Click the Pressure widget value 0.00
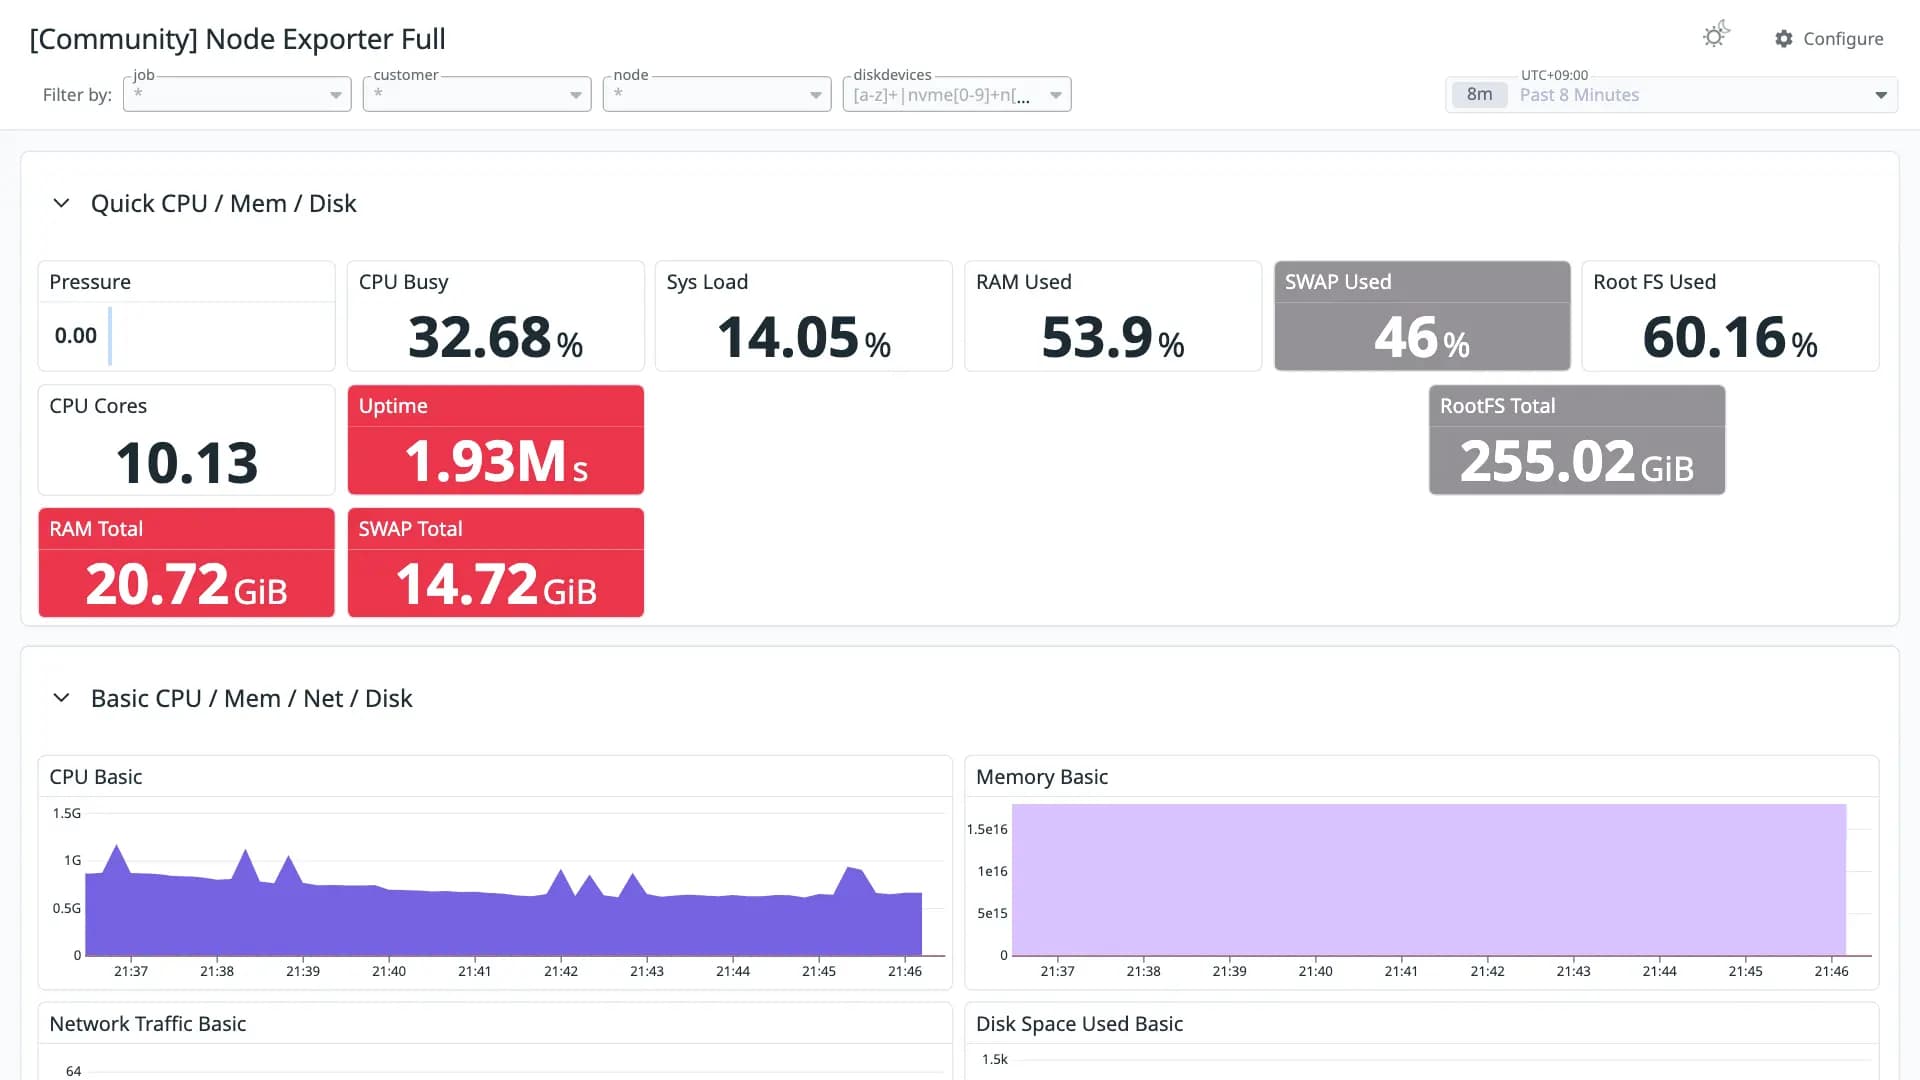Screen dimensions: 1920x1080 tap(76, 336)
